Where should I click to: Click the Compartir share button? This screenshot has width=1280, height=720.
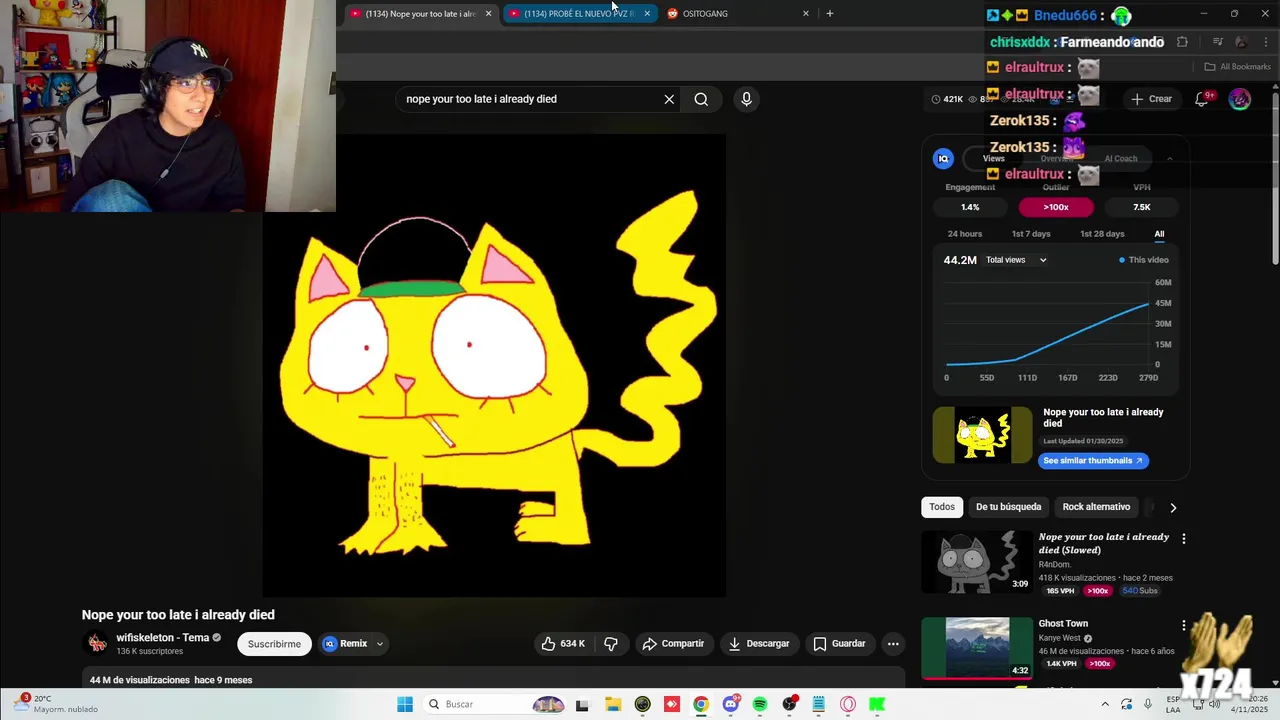673,644
